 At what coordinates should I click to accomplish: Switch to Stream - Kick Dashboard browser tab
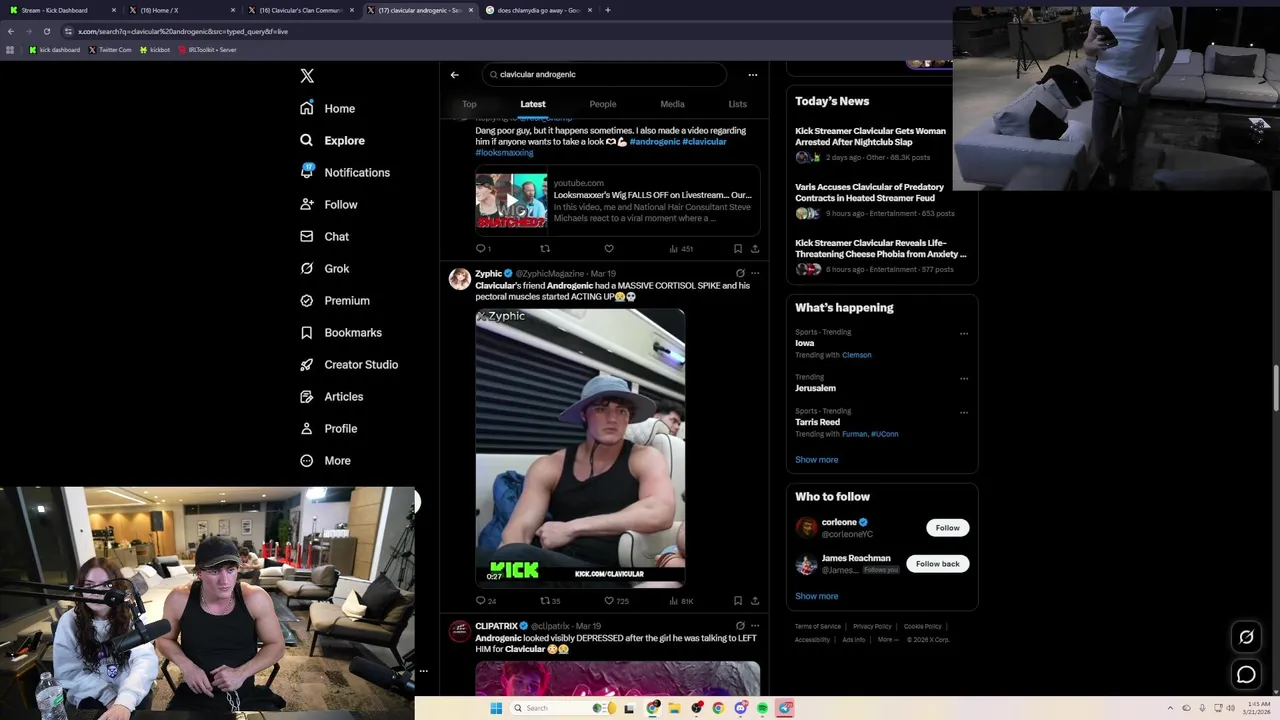pos(61,10)
